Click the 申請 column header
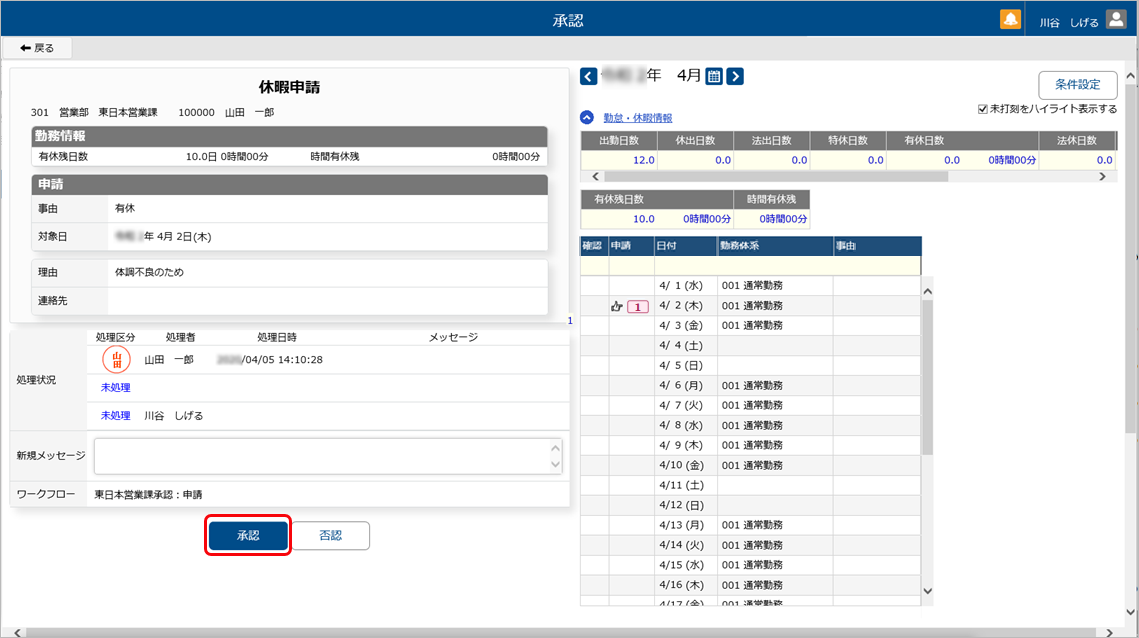Screen dimensions: 1139x638 (631, 246)
